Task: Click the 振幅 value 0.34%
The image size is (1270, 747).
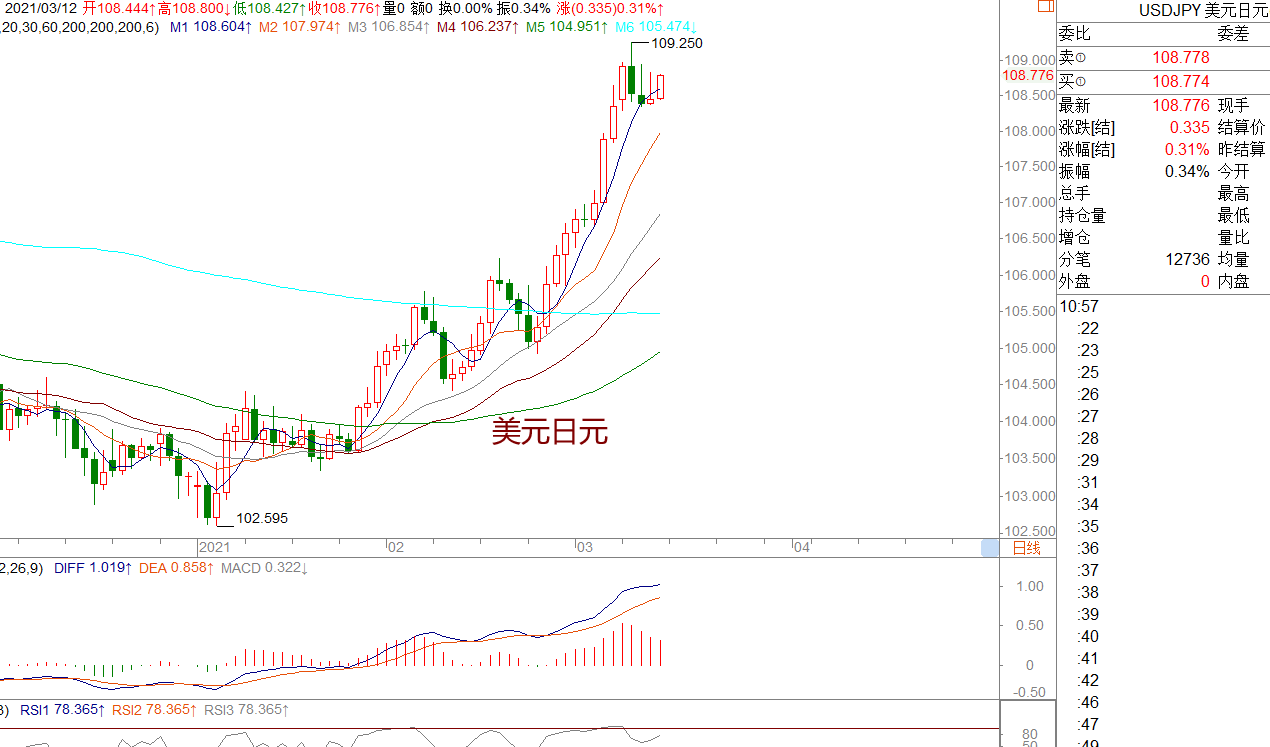Action: coord(1188,172)
